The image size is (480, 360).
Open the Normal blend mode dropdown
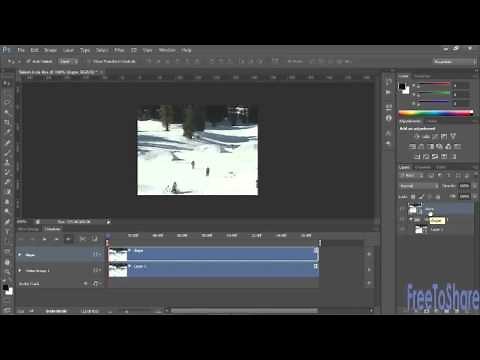point(419,186)
